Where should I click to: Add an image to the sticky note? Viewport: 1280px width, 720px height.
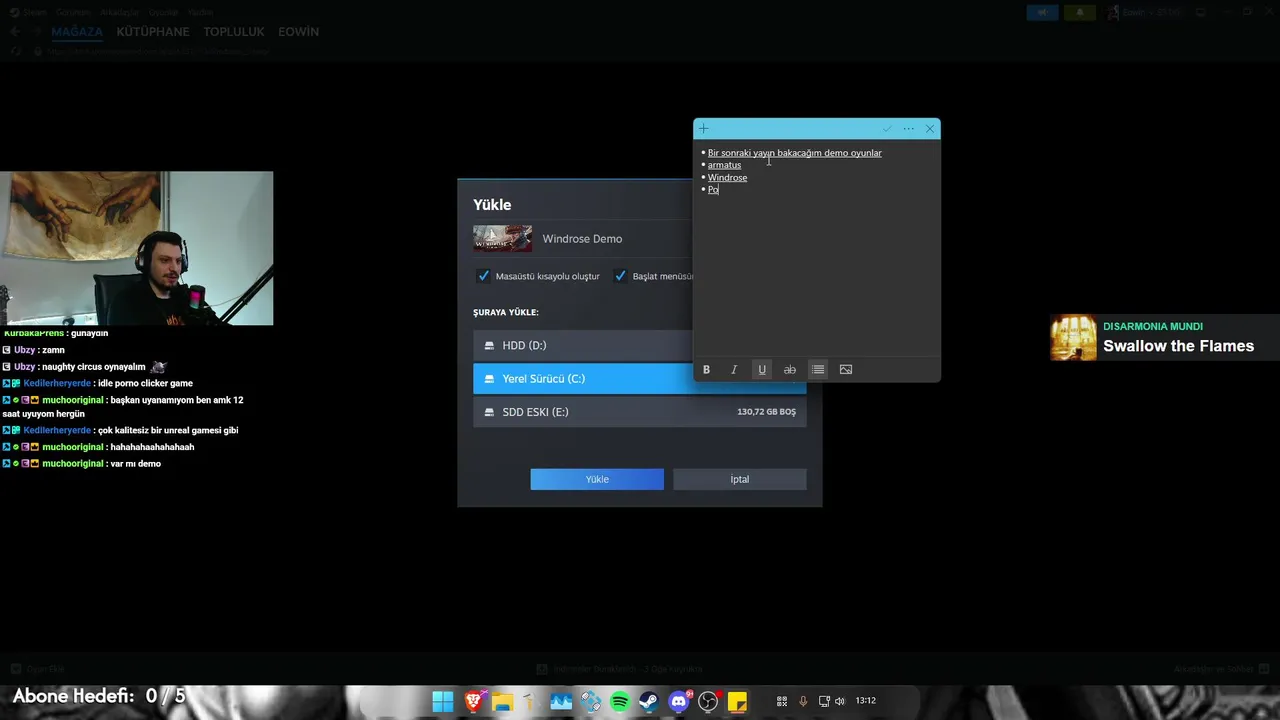846,370
